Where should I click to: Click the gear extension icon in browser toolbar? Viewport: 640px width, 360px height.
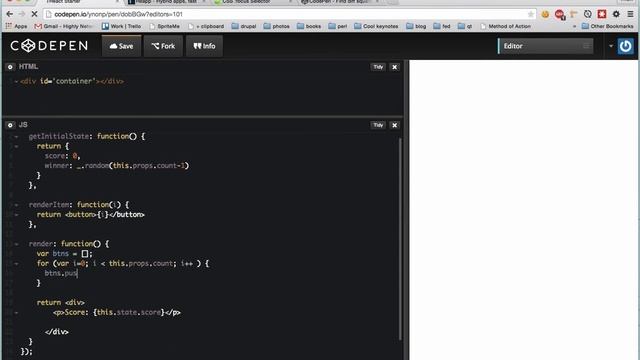click(616, 14)
